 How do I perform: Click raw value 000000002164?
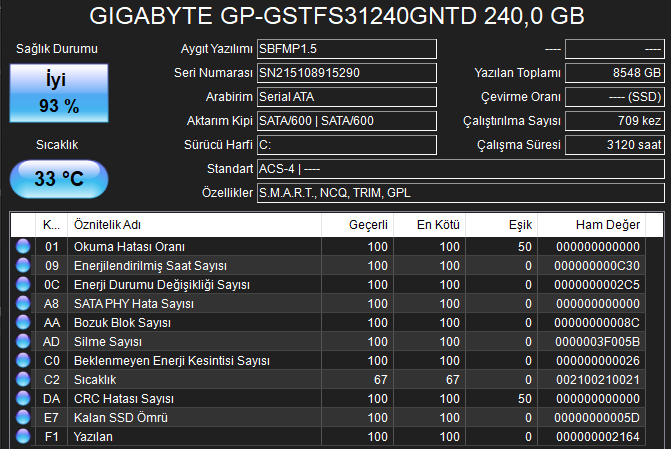pos(598,437)
